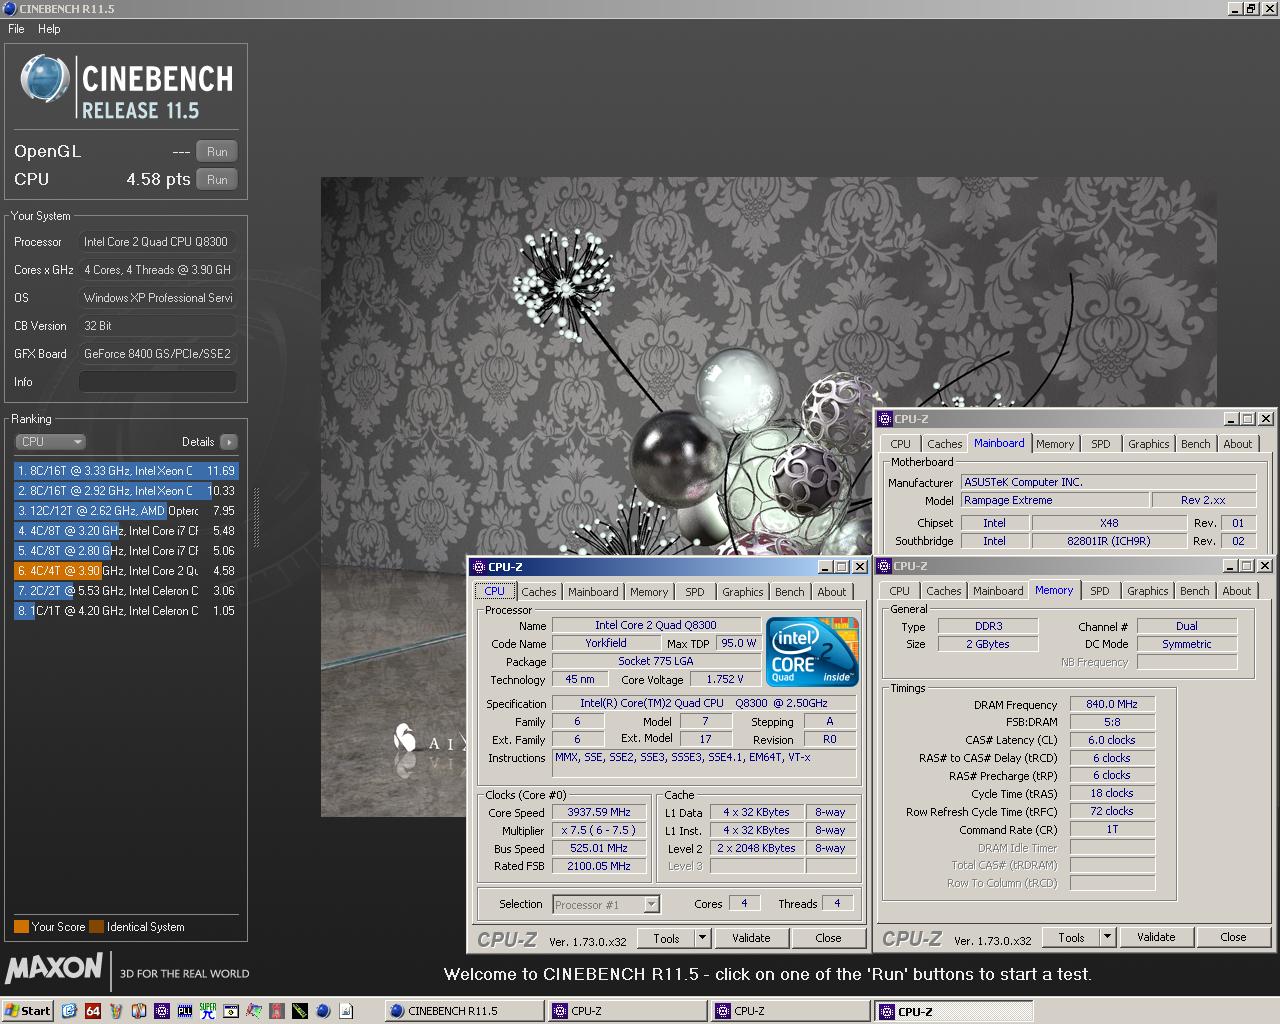Click the blue e browser quick launch icon
This screenshot has height=1024, width=1280.
[69, 1011]
